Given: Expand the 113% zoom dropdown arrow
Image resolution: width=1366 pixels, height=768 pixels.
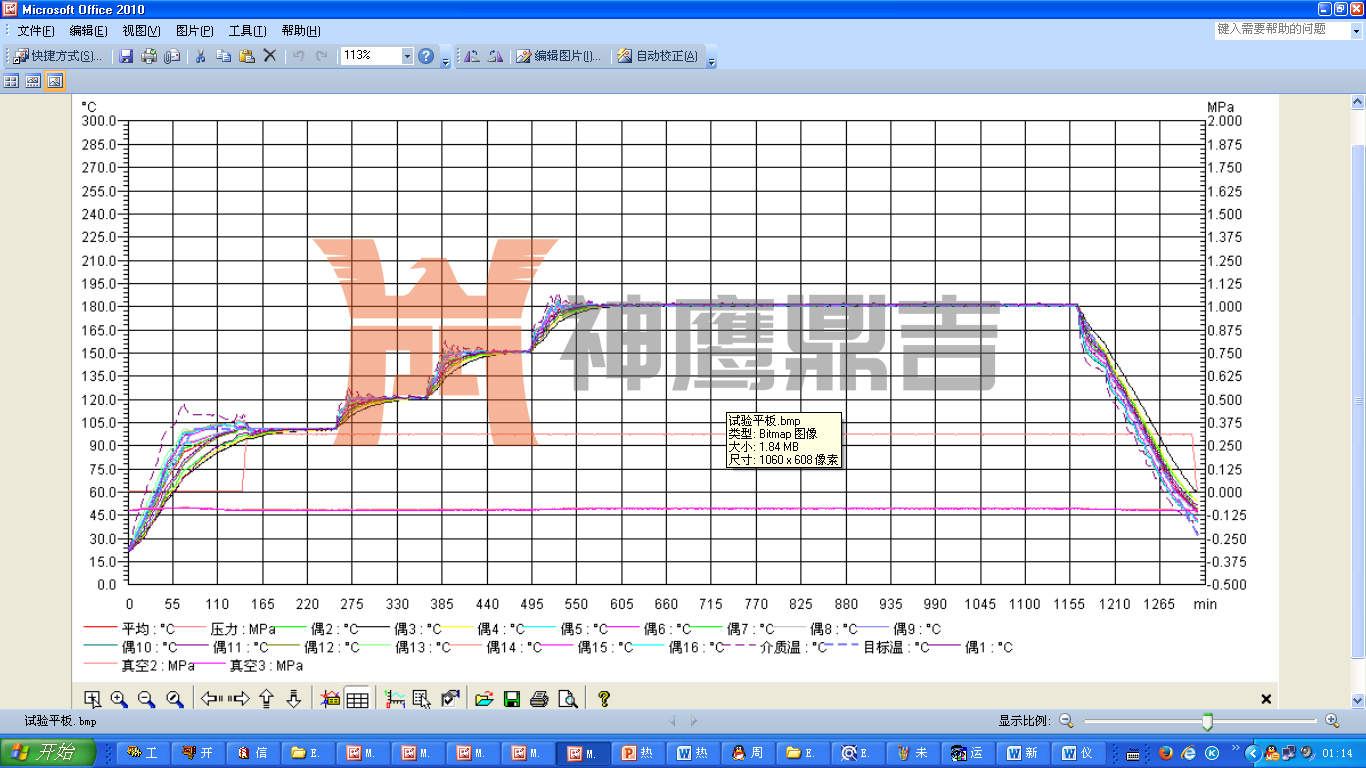Looking at the screenshot, I should [407, 56].
